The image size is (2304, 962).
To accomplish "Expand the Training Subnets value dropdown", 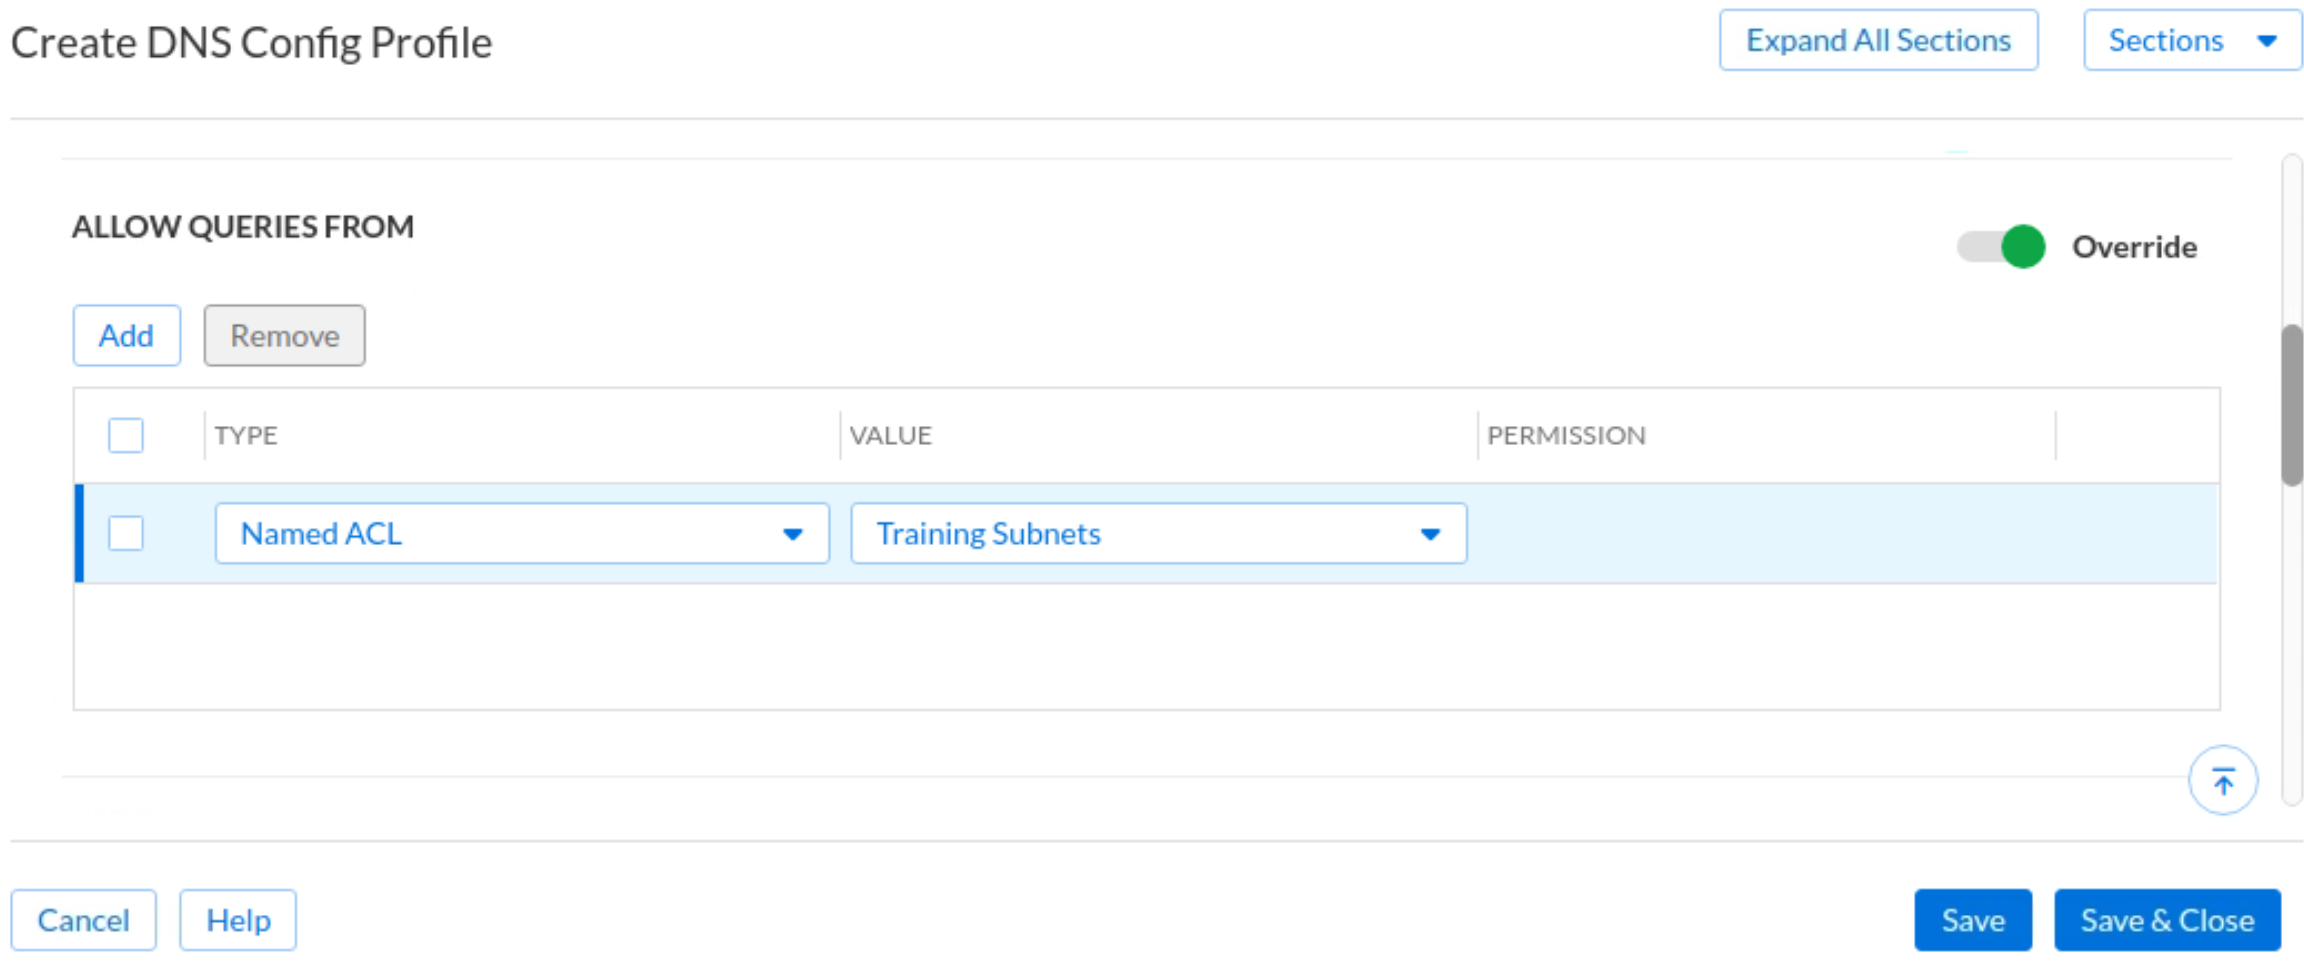I will click(x=1158, y=534).
